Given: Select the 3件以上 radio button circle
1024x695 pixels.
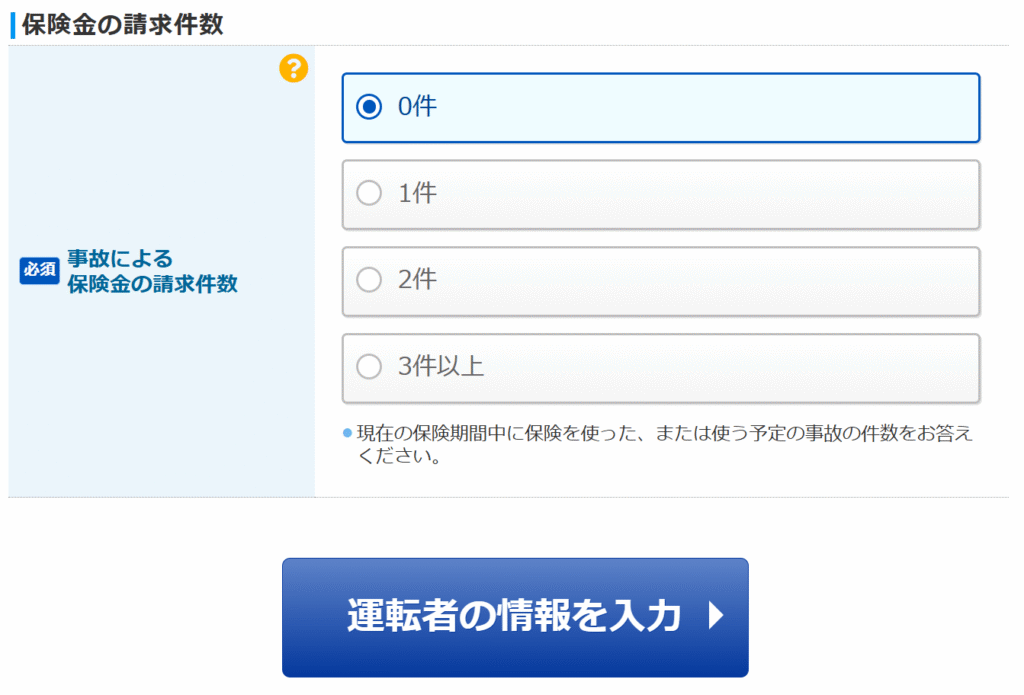Looking at the screenshot, I should (369, 367).
